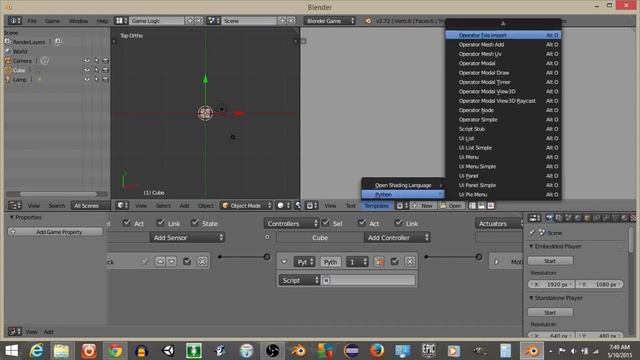Open Script mode dropdown
The width and height of the screenshot is (640, 360).
299,280
